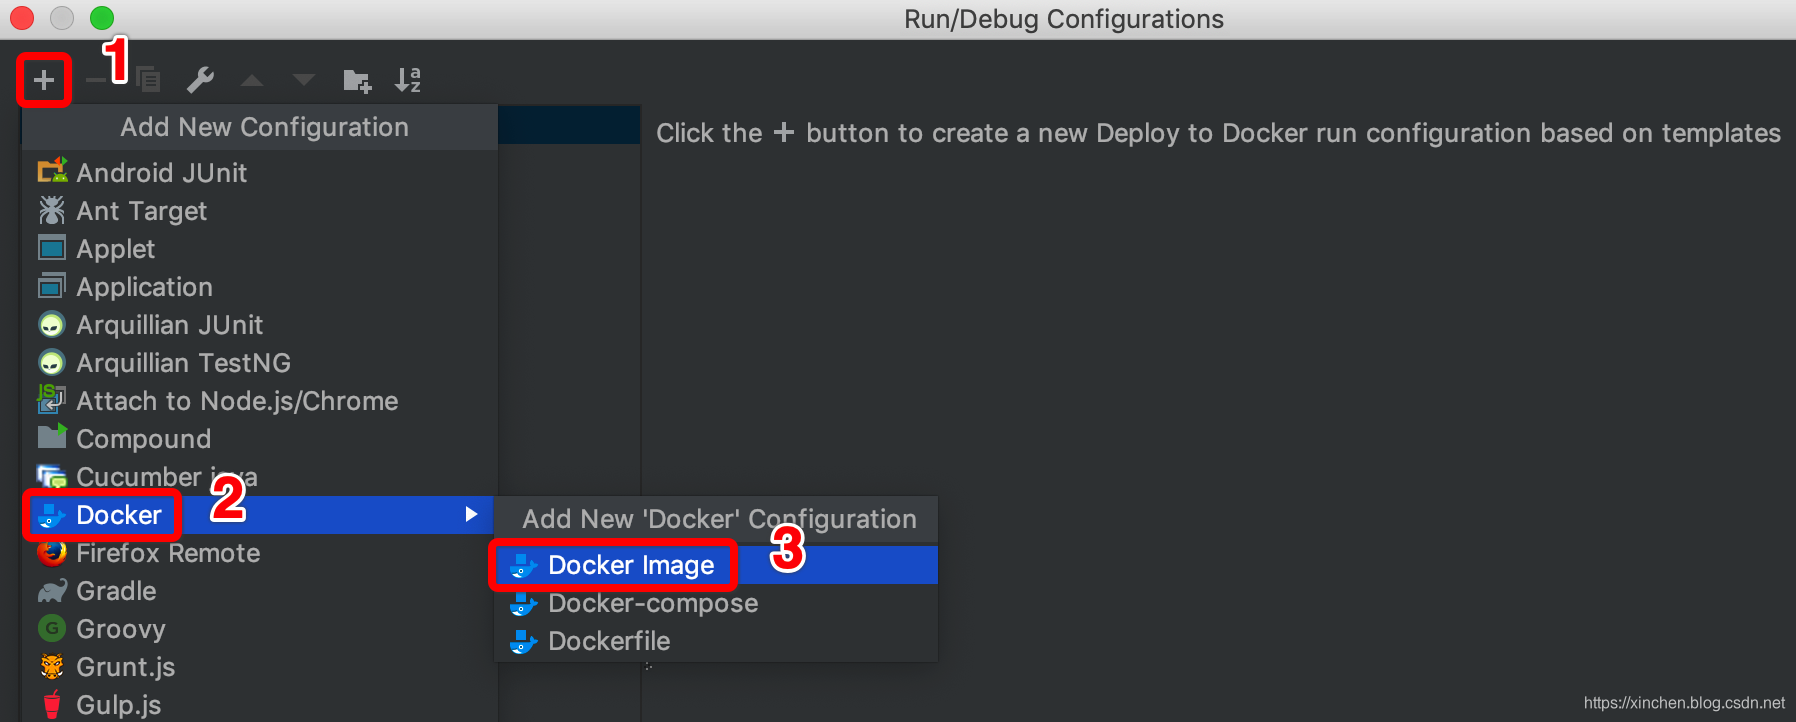Select Android JUnit configuration
Image resolution: width=1796 pixels, height=722 pixels.
(x=161, y=173)
